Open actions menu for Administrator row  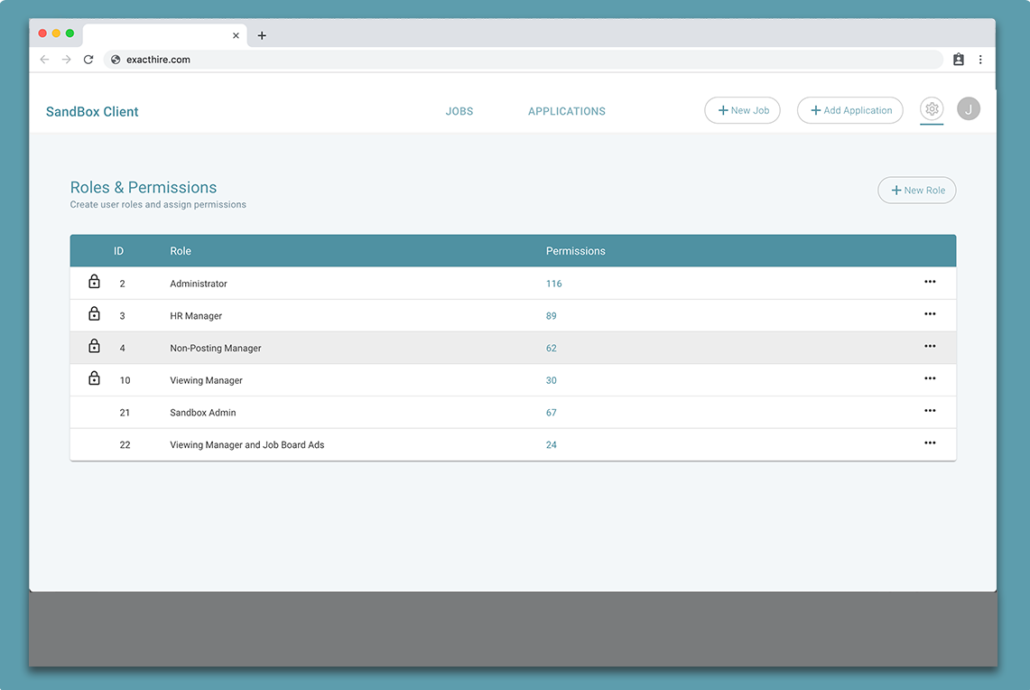(930, 283)
